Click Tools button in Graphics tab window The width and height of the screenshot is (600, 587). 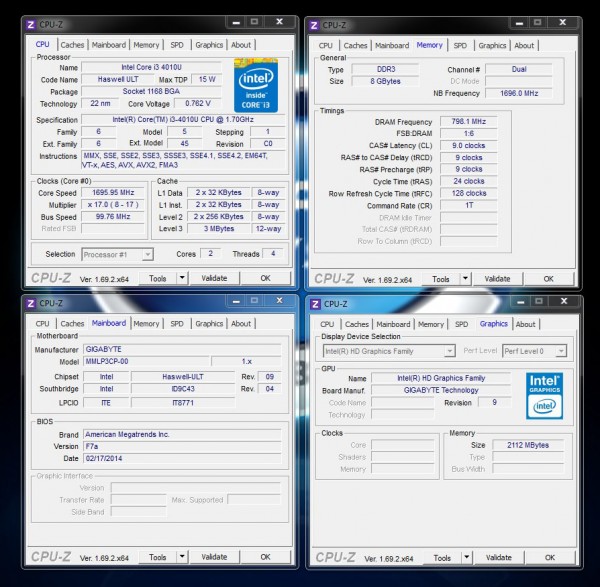(442, 558)
